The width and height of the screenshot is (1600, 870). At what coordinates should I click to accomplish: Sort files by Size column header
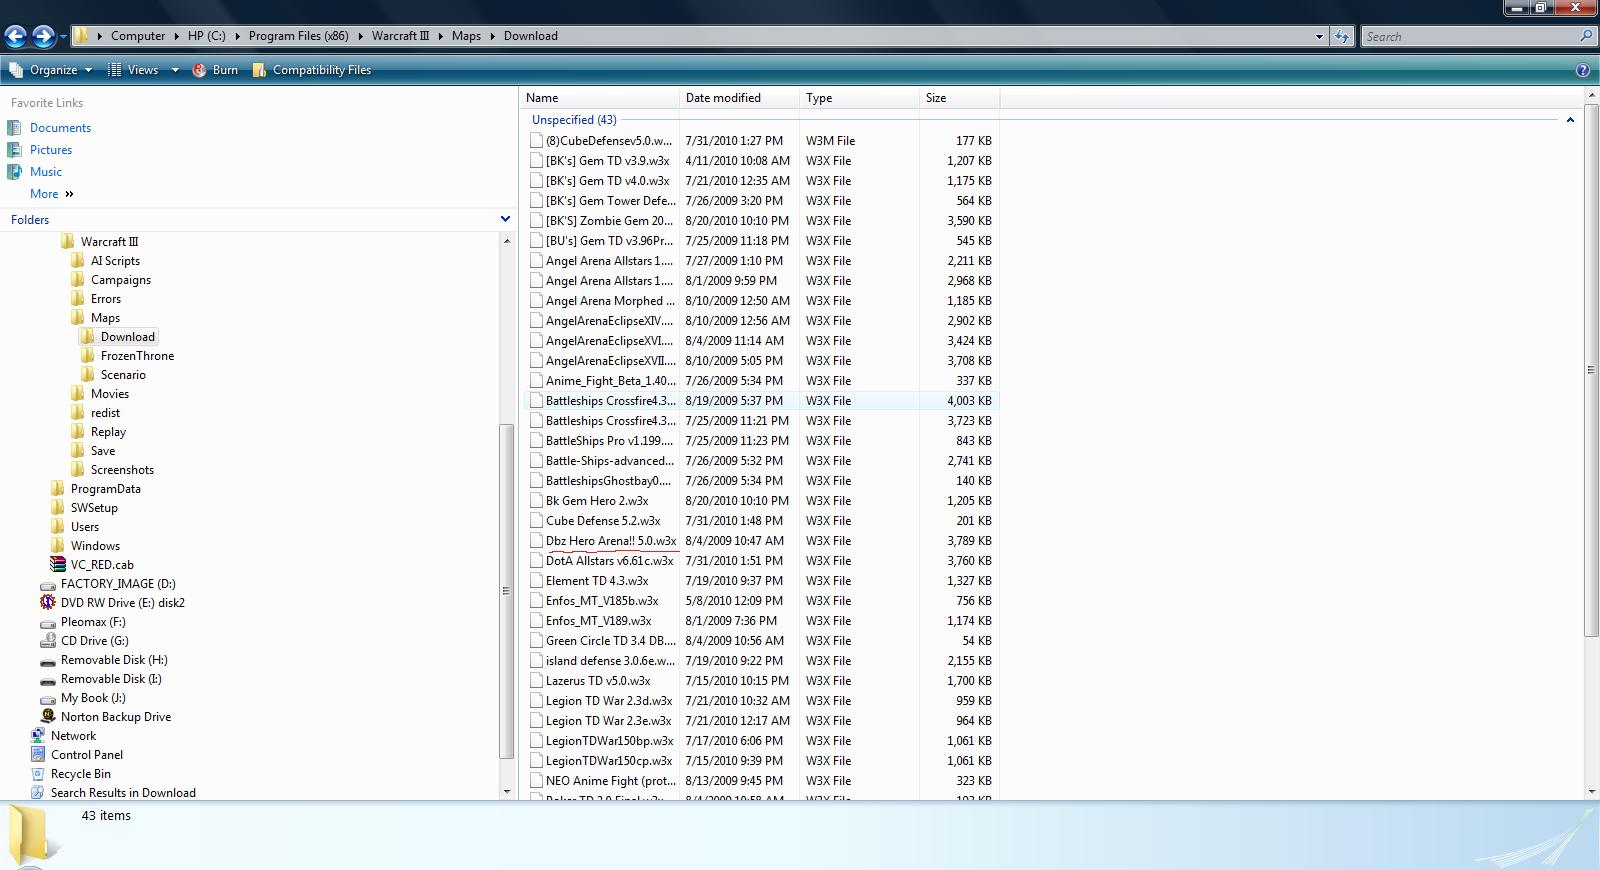pos(959,98)
